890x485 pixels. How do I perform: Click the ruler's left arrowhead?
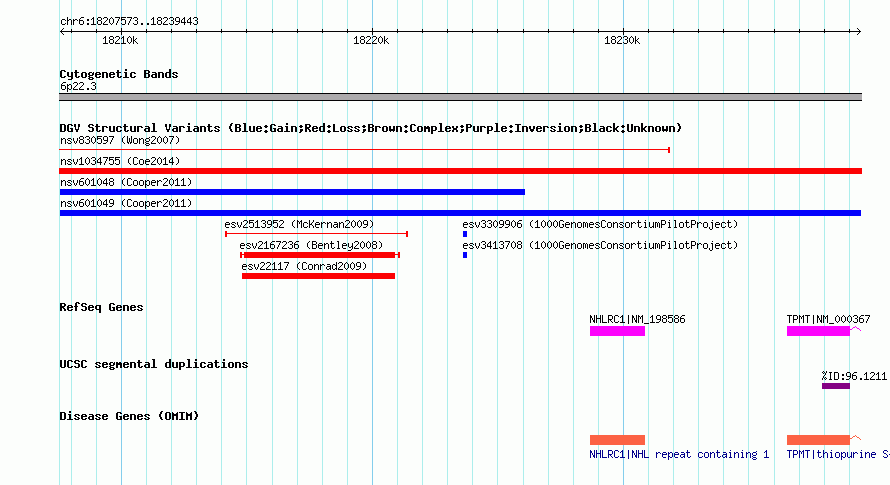(63, 32)
